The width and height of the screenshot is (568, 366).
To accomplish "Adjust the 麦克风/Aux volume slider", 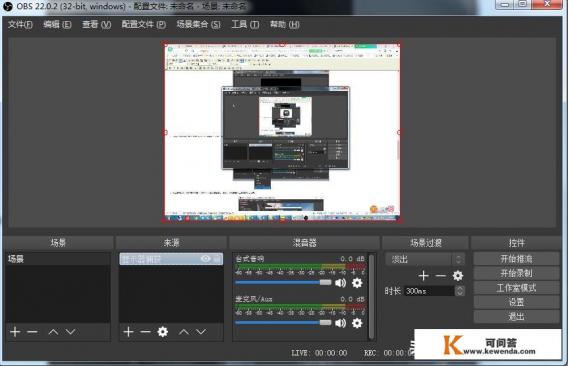I will [x=283, y=323].
